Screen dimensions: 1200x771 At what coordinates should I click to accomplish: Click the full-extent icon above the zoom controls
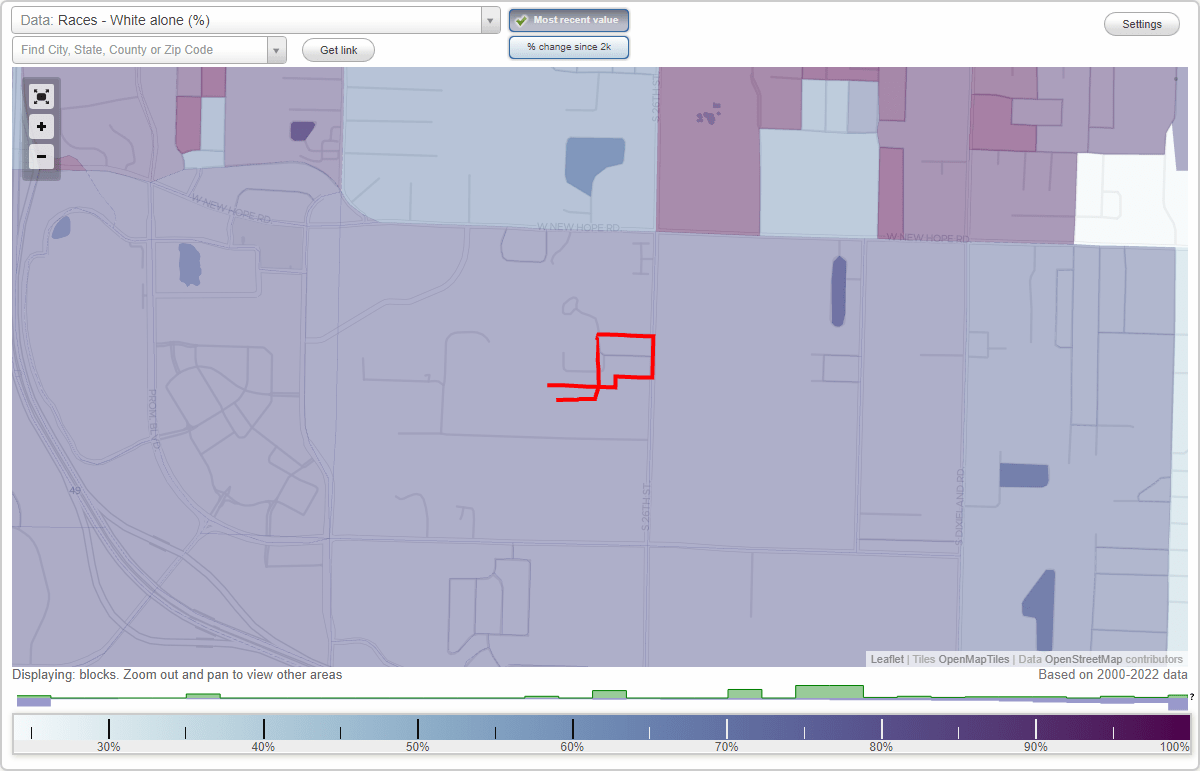[x=41, y=96]
